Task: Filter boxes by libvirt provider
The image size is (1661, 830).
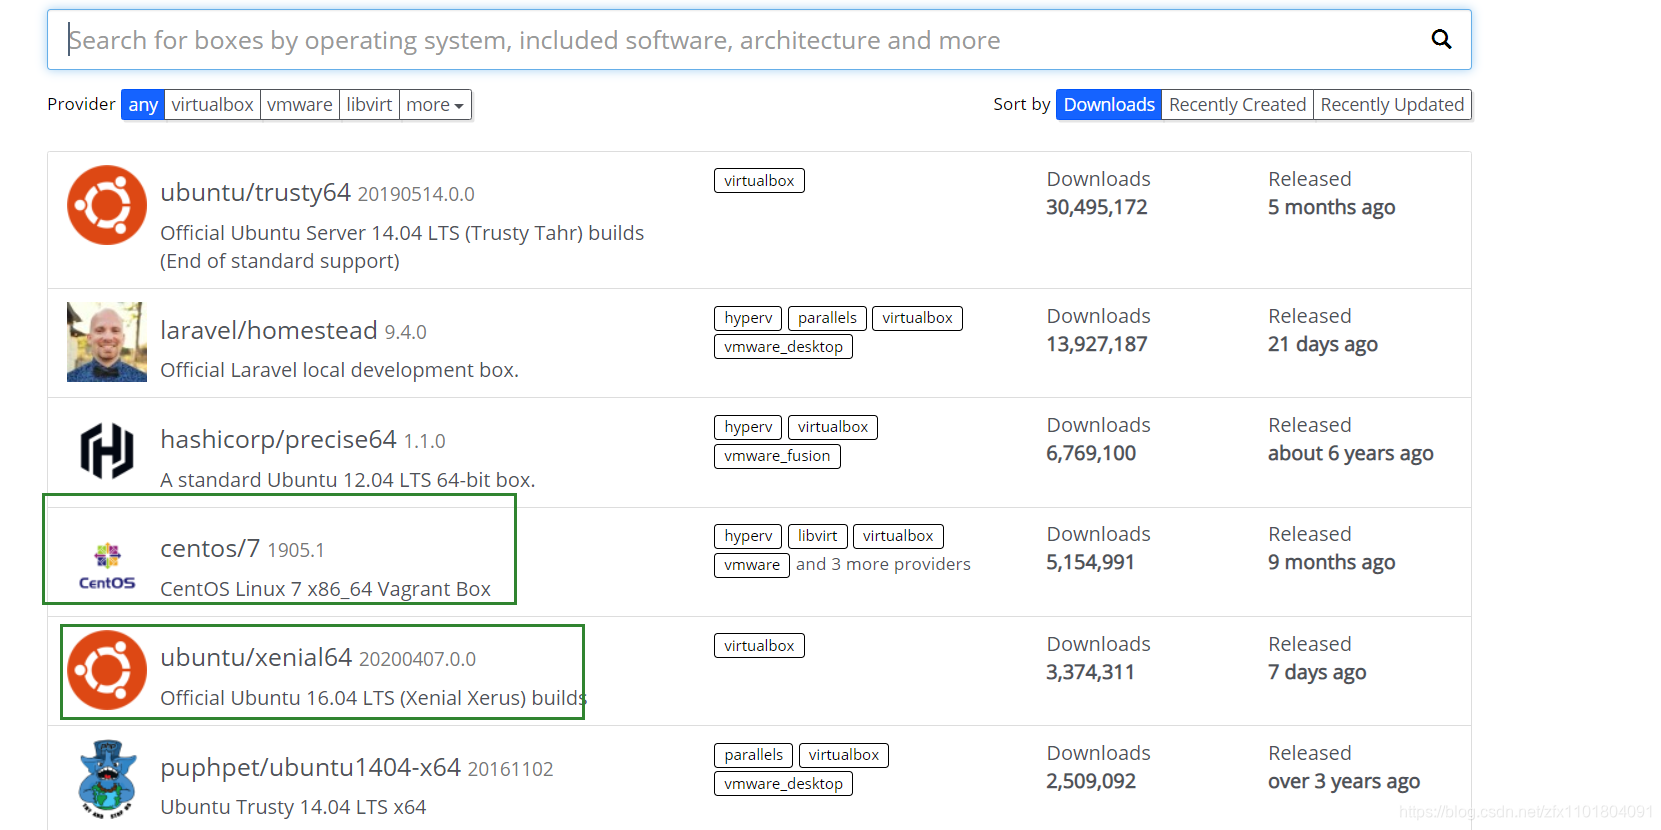Action: coord(369,105)
